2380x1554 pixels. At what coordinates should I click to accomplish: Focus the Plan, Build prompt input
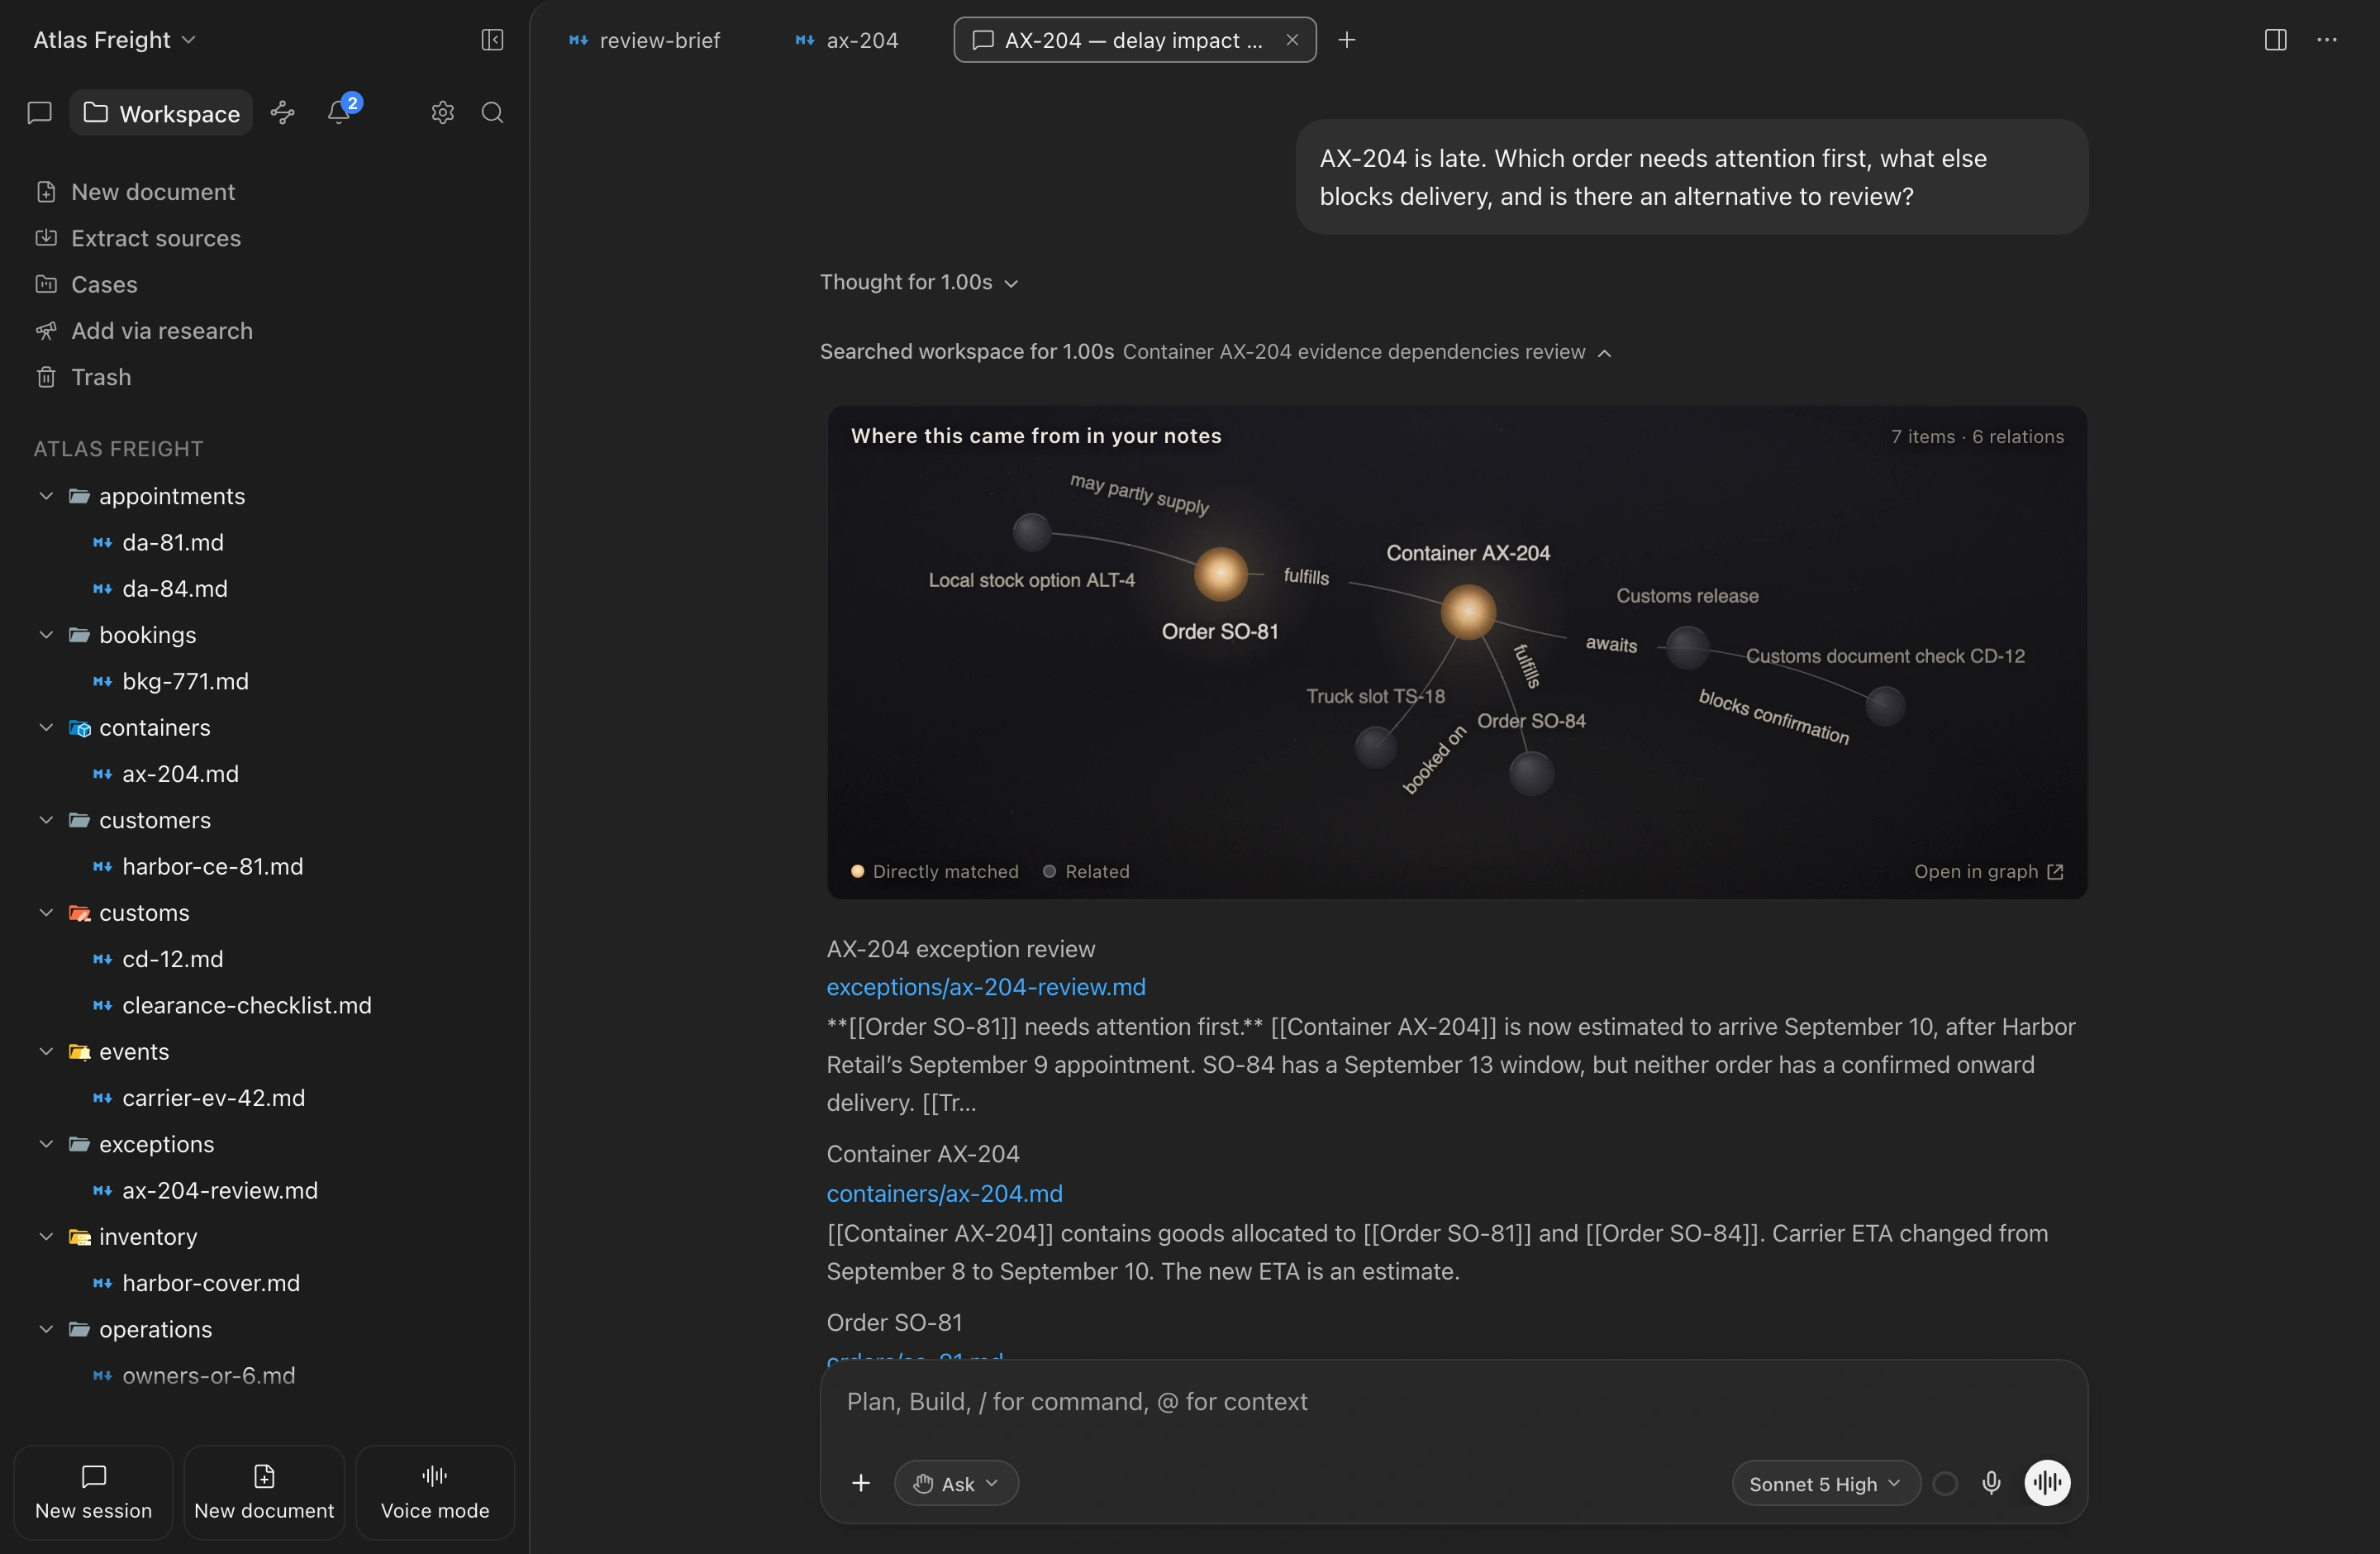pyautogui.click(x=1453, y=1402)
